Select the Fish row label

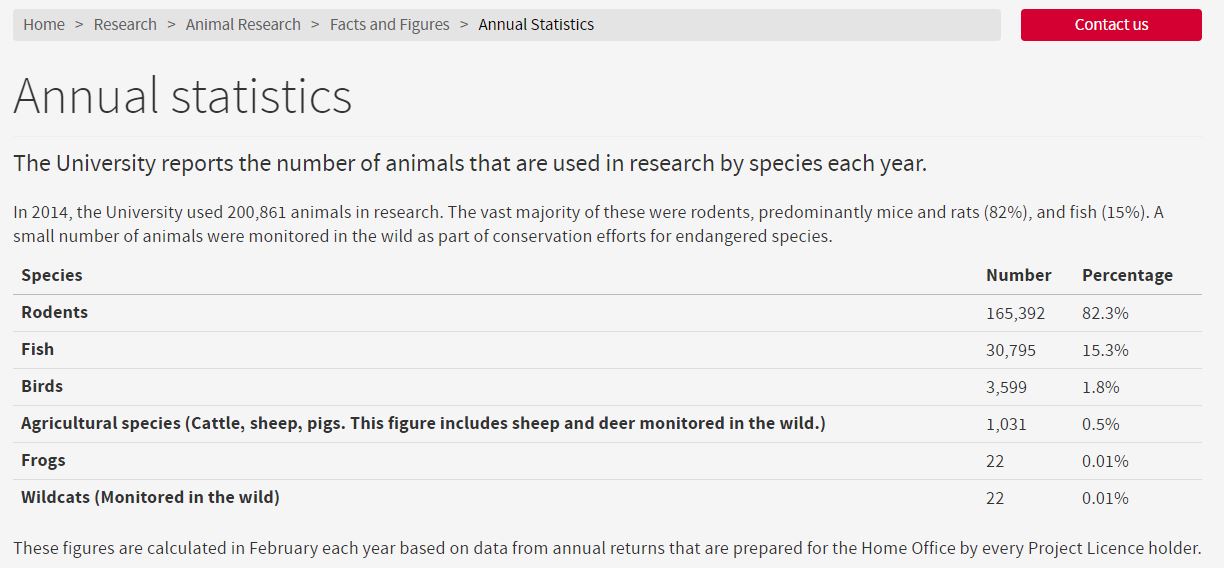tap(38, 350)
